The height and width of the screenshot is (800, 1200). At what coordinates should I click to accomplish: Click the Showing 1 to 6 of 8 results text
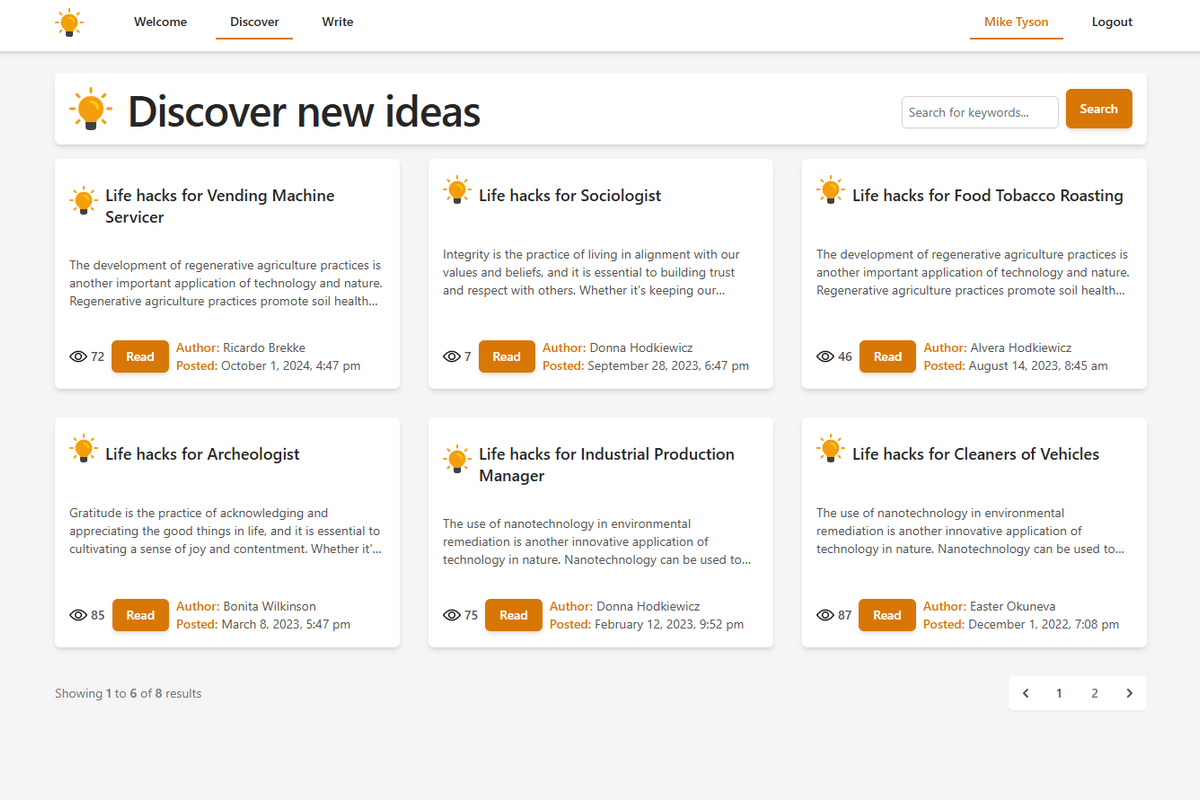(x=128, y=693)
